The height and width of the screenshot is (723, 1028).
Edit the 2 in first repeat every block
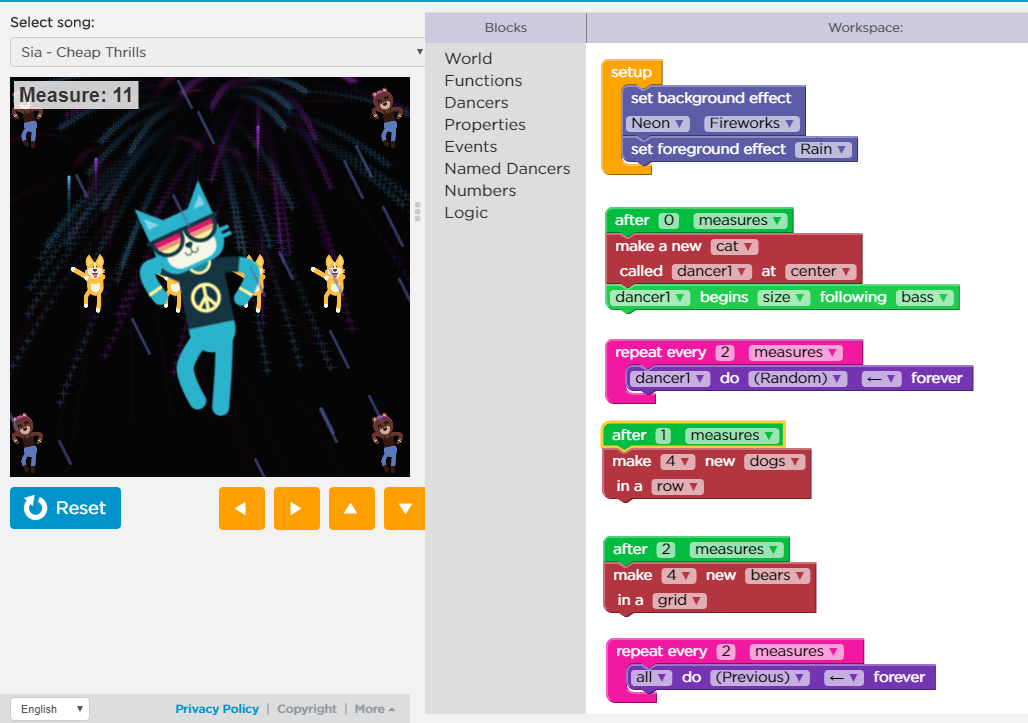pyautogui.click(x=724, y=353)
